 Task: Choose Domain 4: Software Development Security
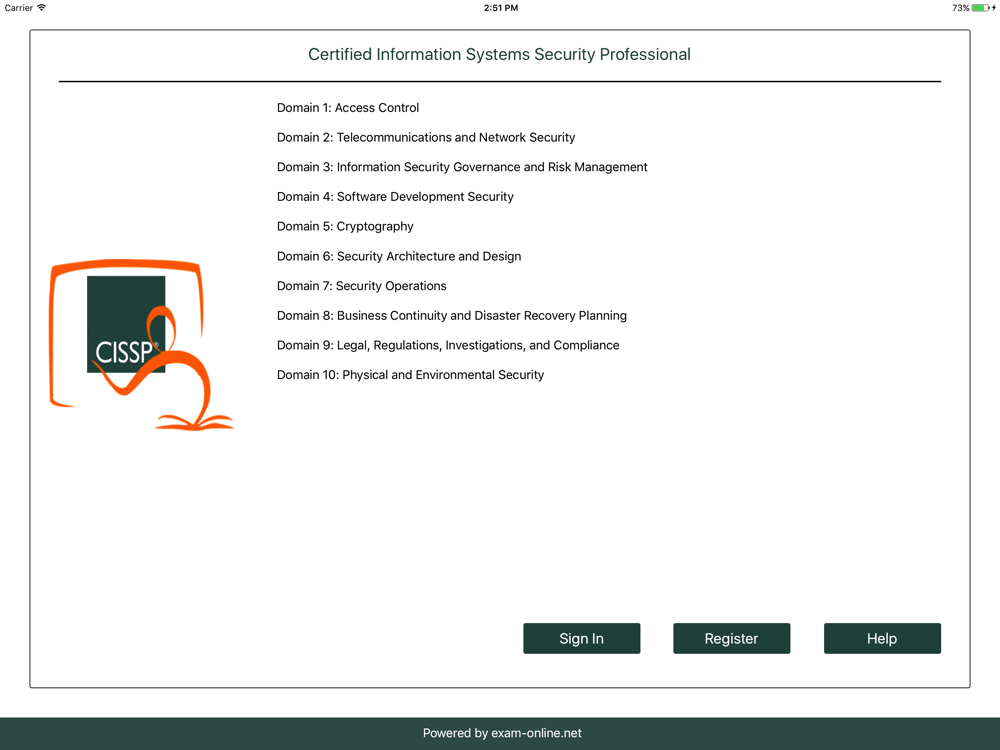pos(395,196)
